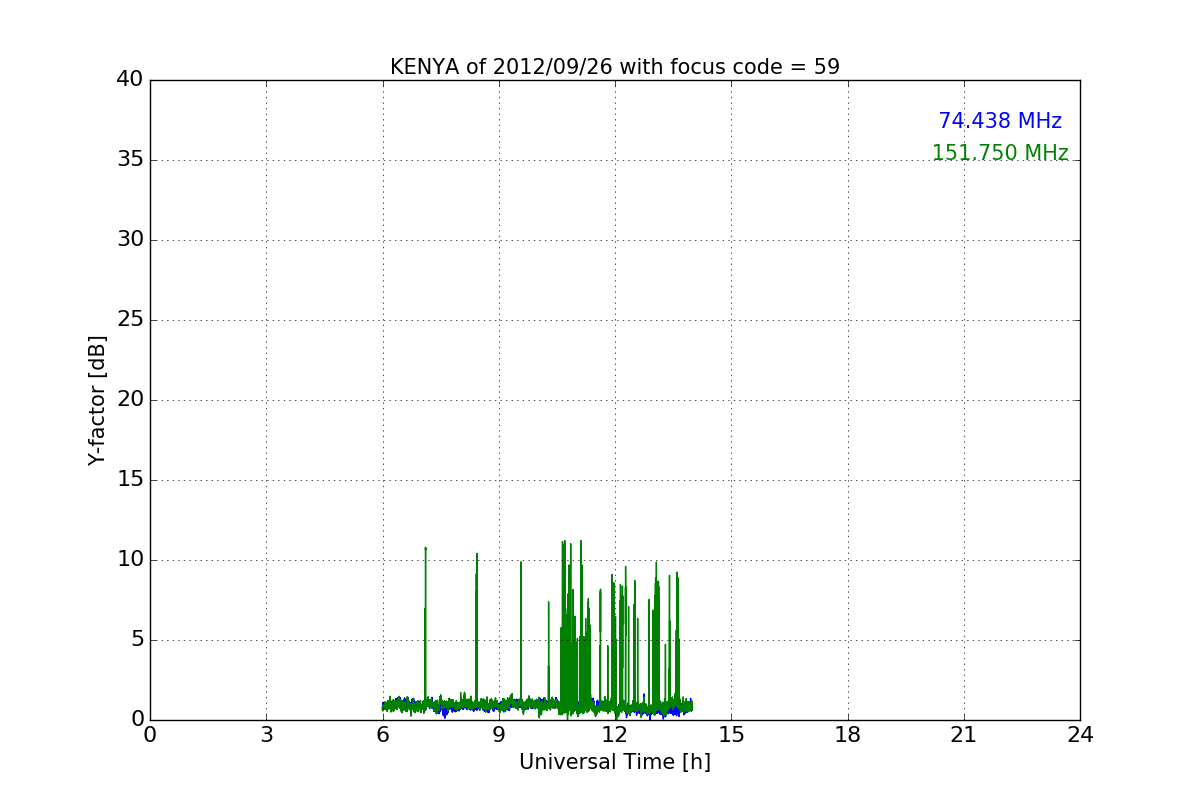Click the Y-factor [dB] axis label

(x=97, y=400)
